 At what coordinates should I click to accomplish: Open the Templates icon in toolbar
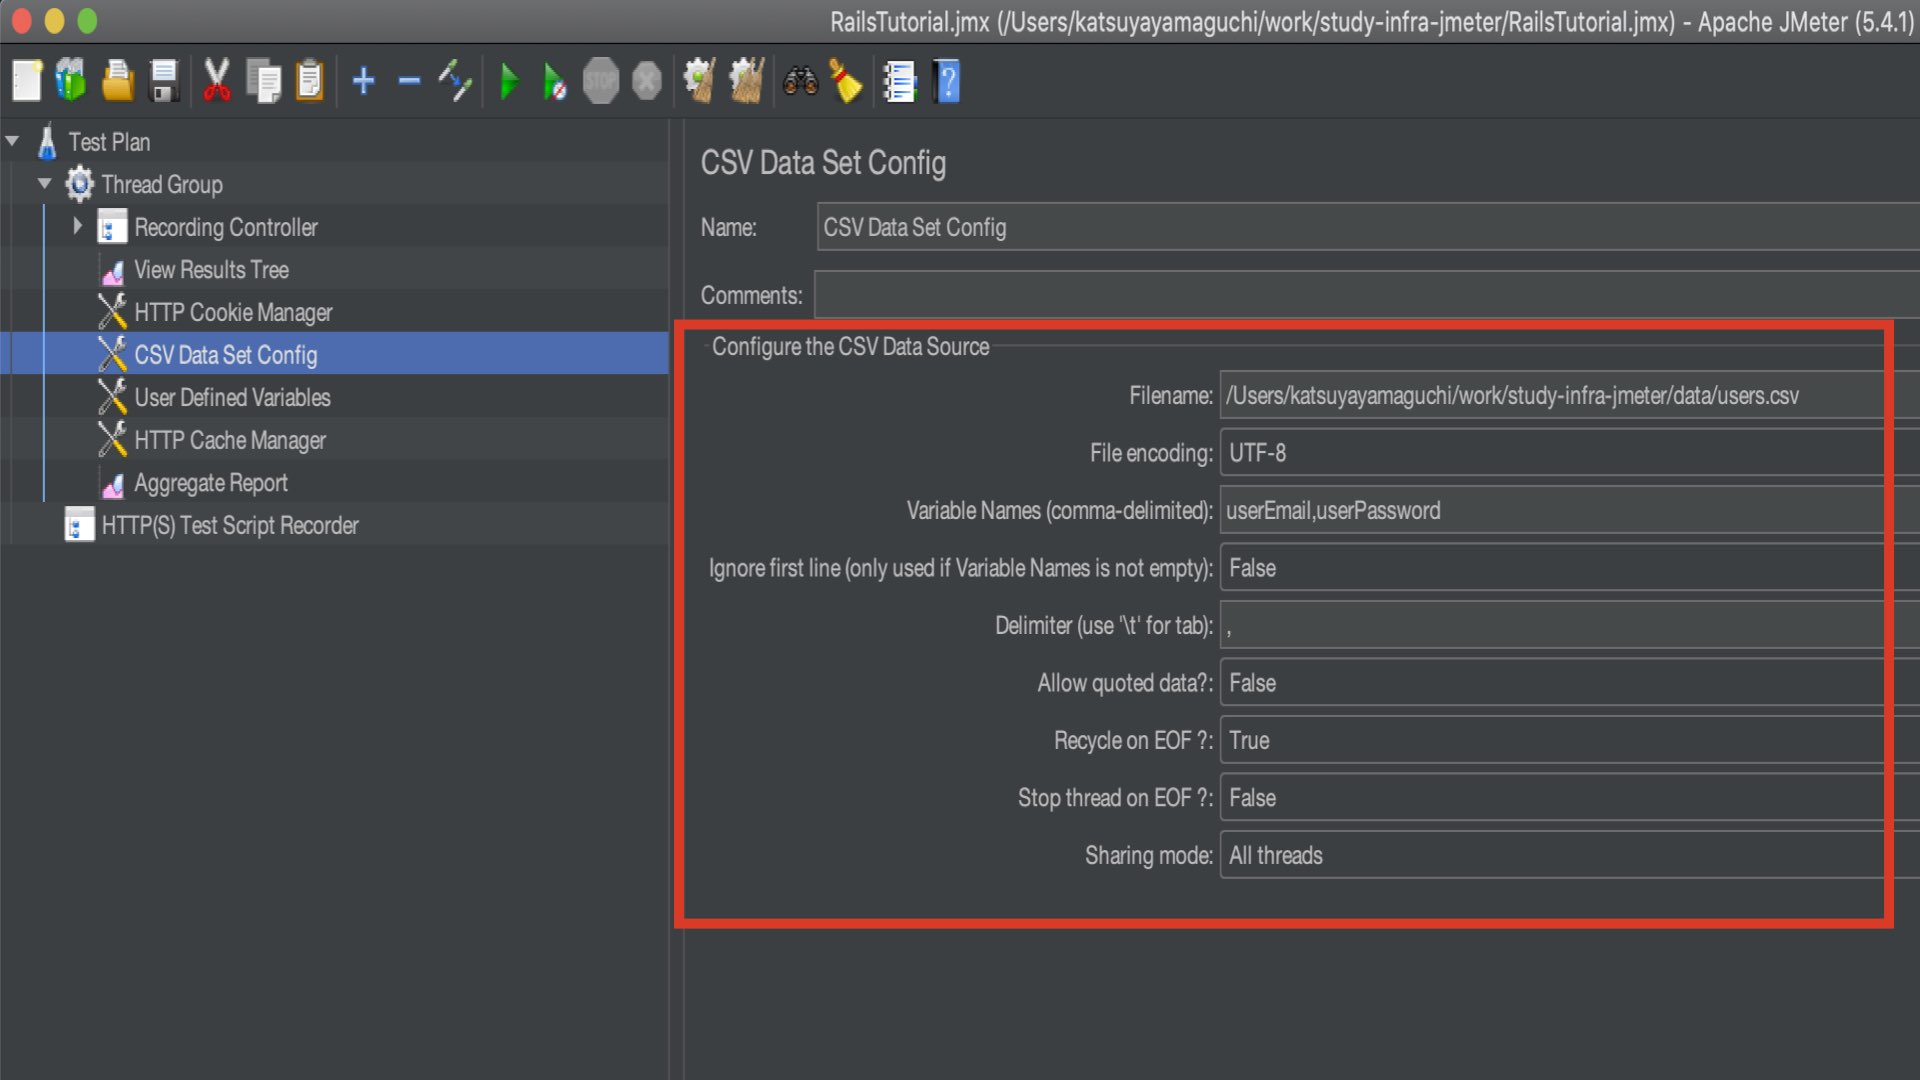tap(71, 81)
